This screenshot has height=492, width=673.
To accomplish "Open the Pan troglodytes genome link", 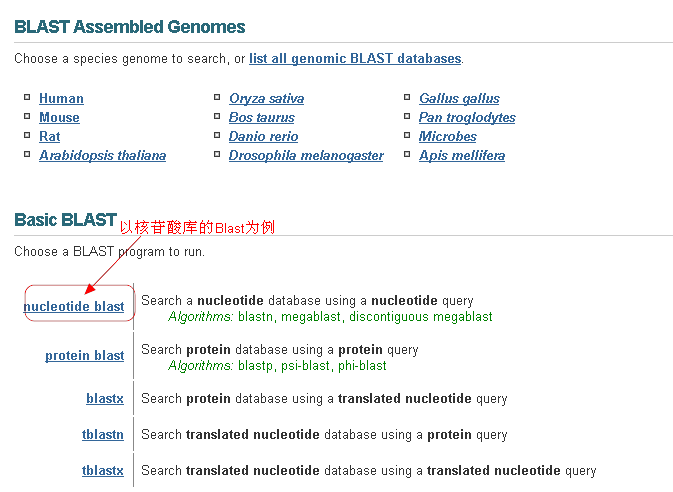I will (467, 118).
